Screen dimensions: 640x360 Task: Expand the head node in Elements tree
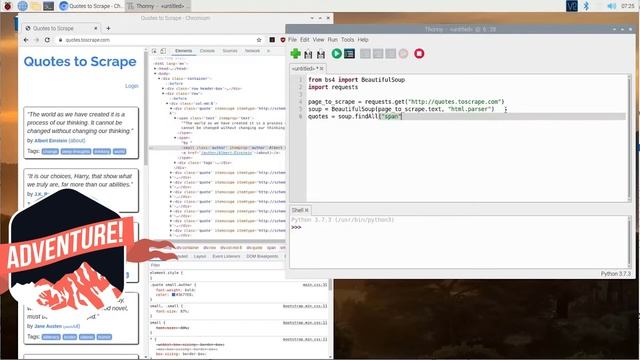[156, 69]
